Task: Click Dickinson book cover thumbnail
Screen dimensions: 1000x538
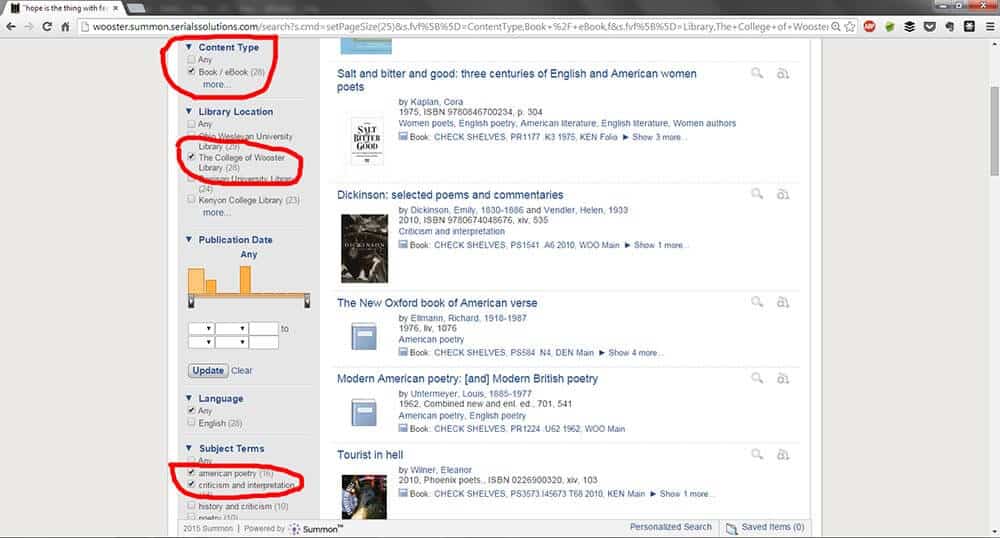Action: pyautogui.click(x=364, y=249)
